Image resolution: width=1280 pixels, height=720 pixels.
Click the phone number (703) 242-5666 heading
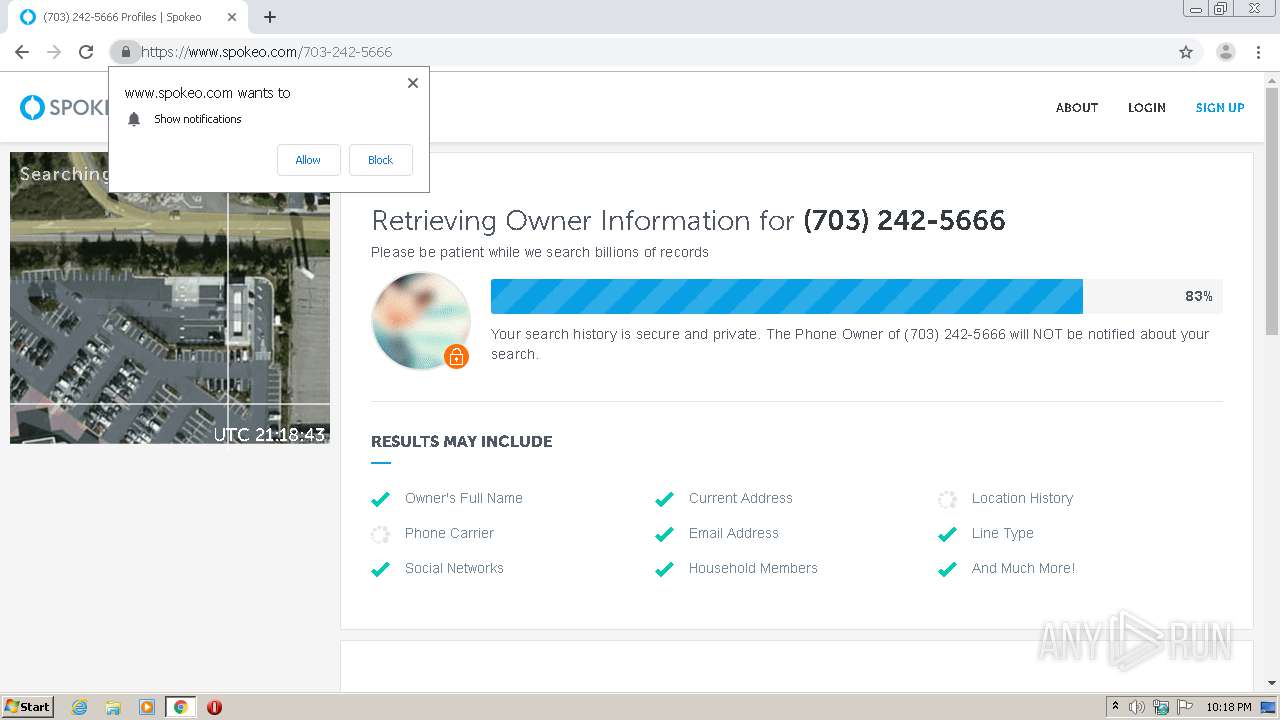(x=904, y=220)
